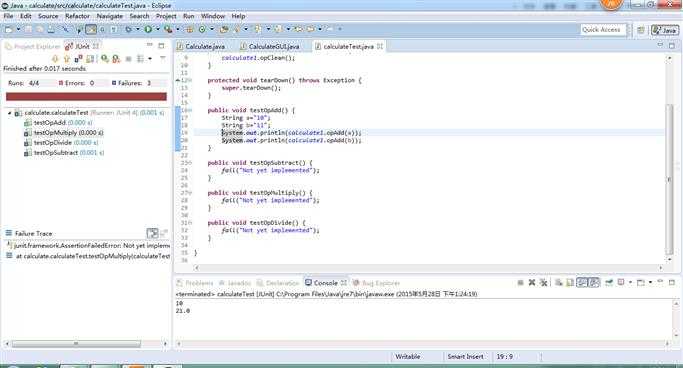The width and height of the screenshot is (683, 368).
Task: Click the editor vertical scrollbar
Action: point(670,179)
